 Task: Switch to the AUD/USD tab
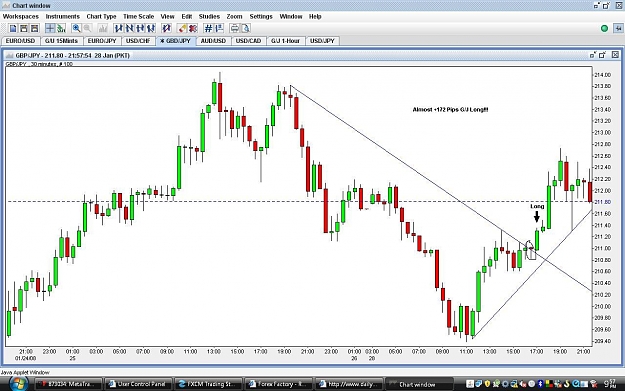[x=213, y=41]
